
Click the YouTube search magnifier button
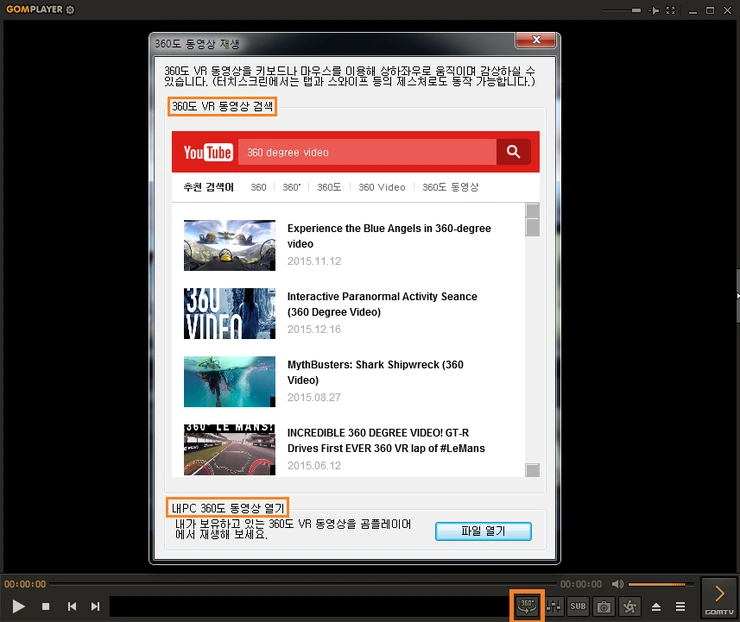point(513,152)
